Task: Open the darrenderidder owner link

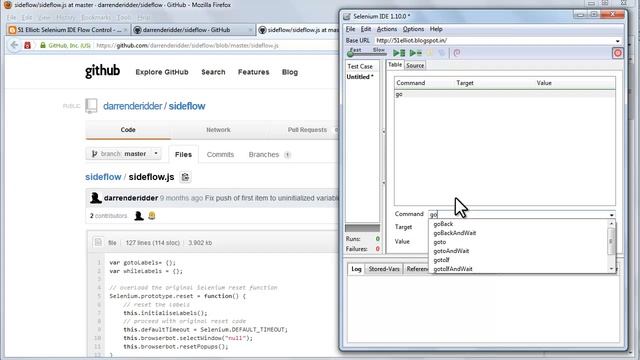Action: click(133, 106)
